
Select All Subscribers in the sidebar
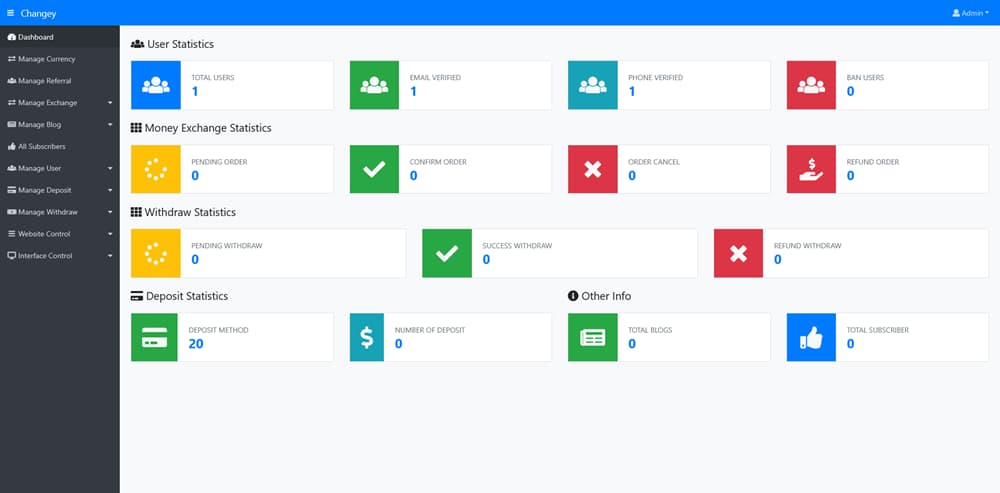coord(41,147)
